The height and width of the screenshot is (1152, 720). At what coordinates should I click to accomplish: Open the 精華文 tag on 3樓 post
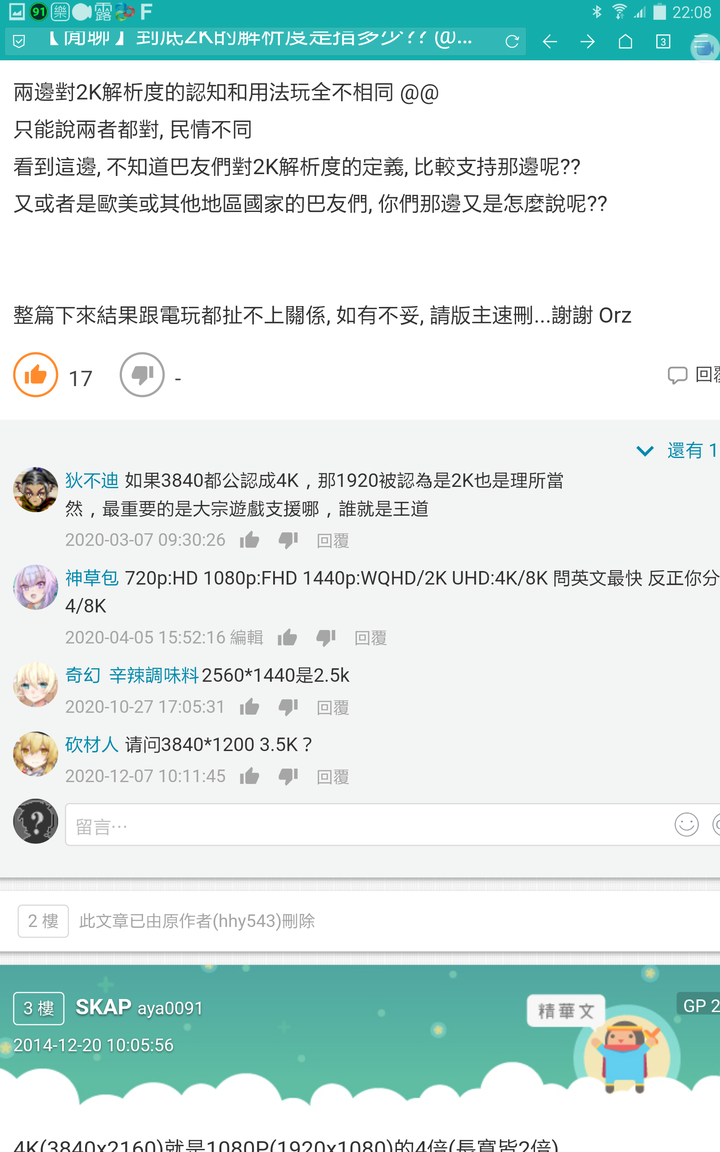pos(566,1011)
